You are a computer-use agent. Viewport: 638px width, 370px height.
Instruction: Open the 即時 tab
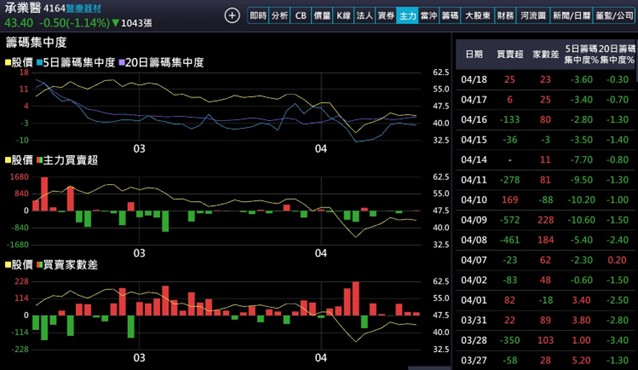click(x=258, y=15)
